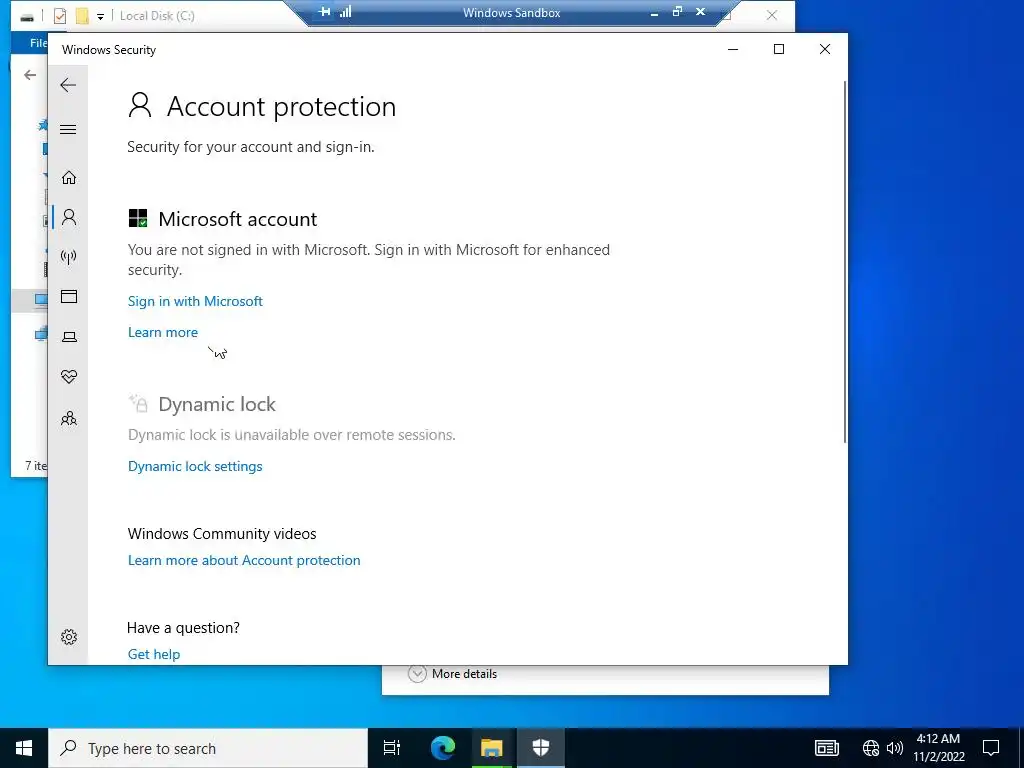1024x768 pixels.
Task: Open Device performance & health sidebar icon
Action: pyautogui.click(x=69, y=377)
